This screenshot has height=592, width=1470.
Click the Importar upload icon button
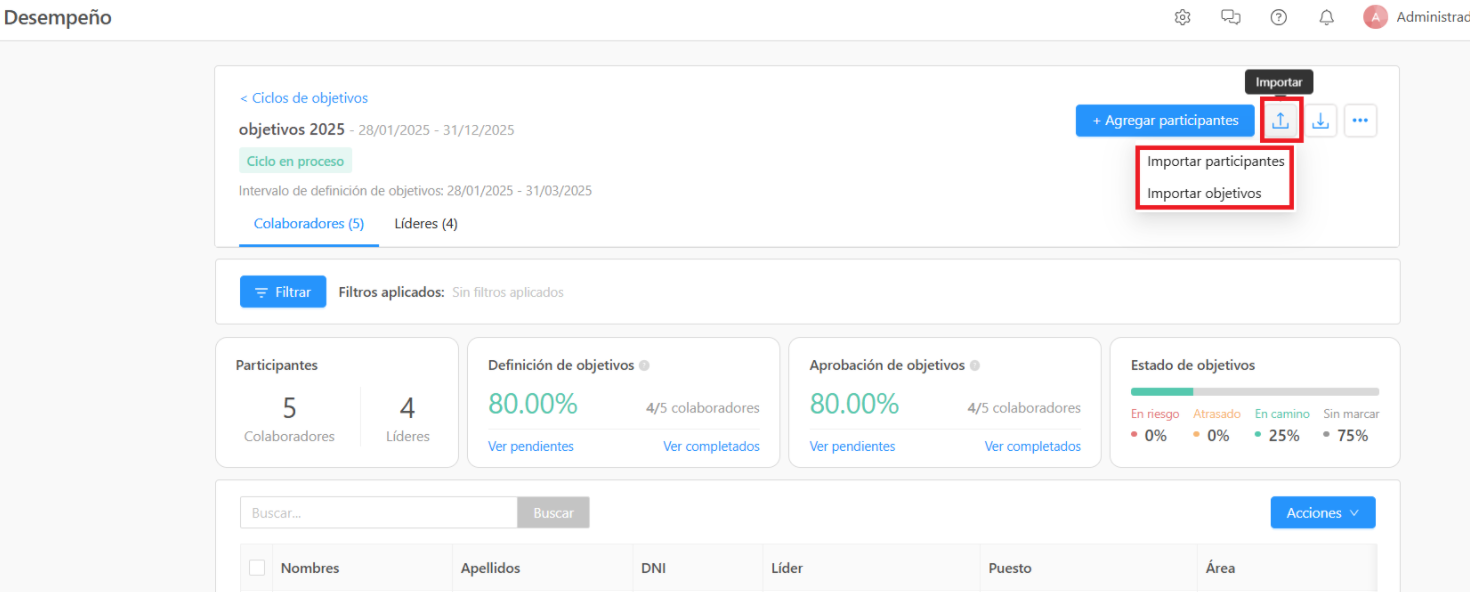pos(1280,121)
